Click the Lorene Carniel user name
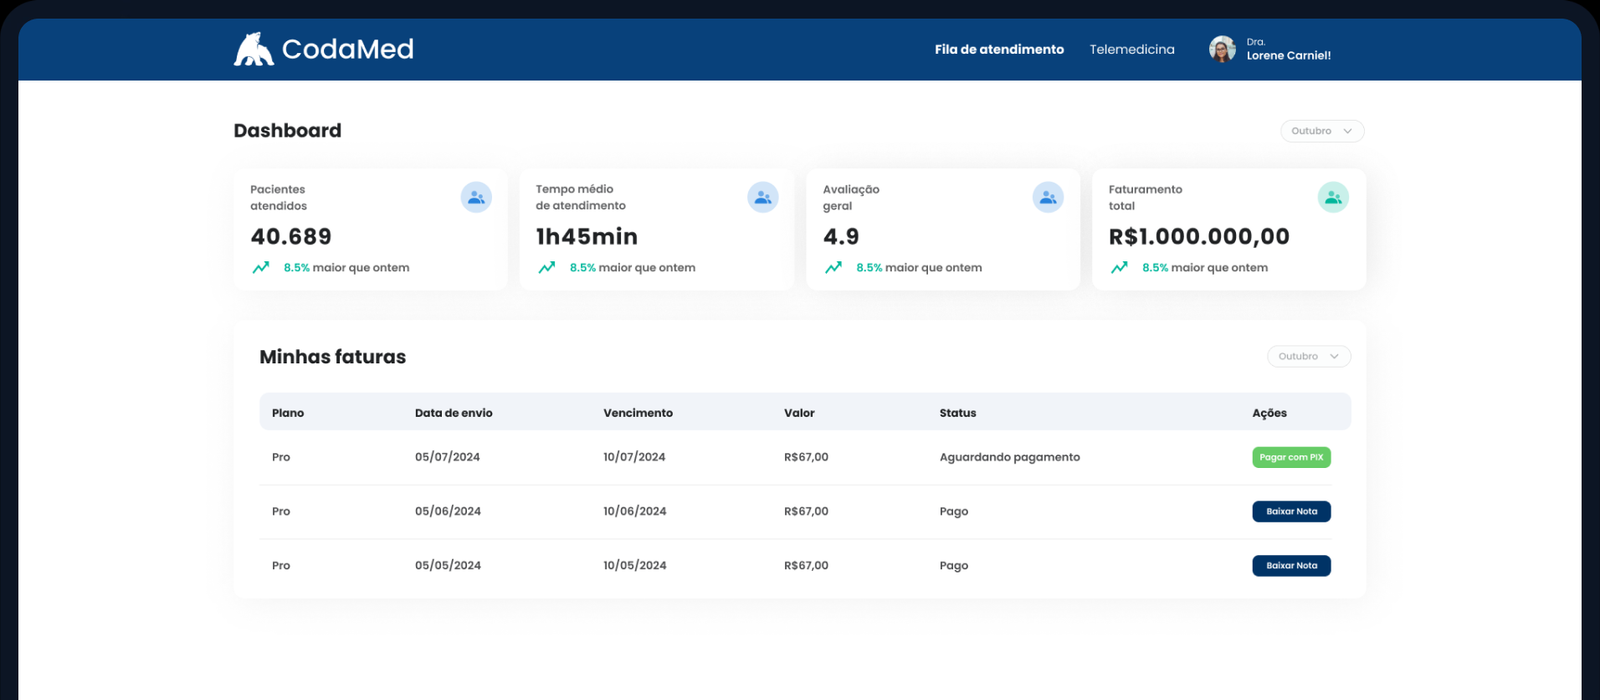This screenshot has height=700, width=1600. coord(1288,56)
